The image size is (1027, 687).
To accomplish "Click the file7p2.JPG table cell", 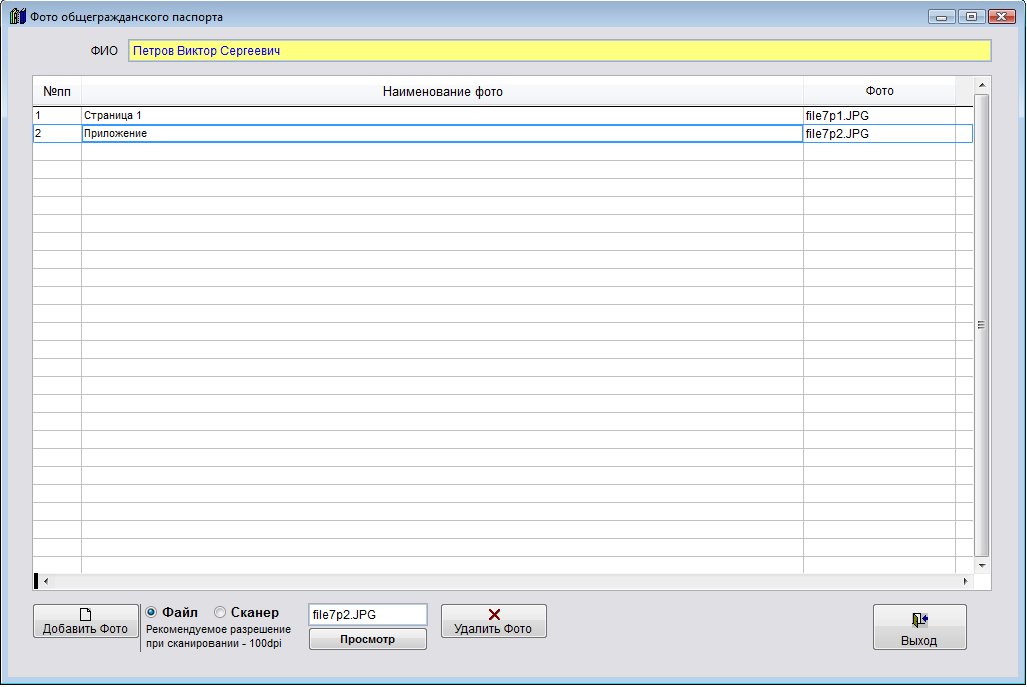I will pos(879,134).
